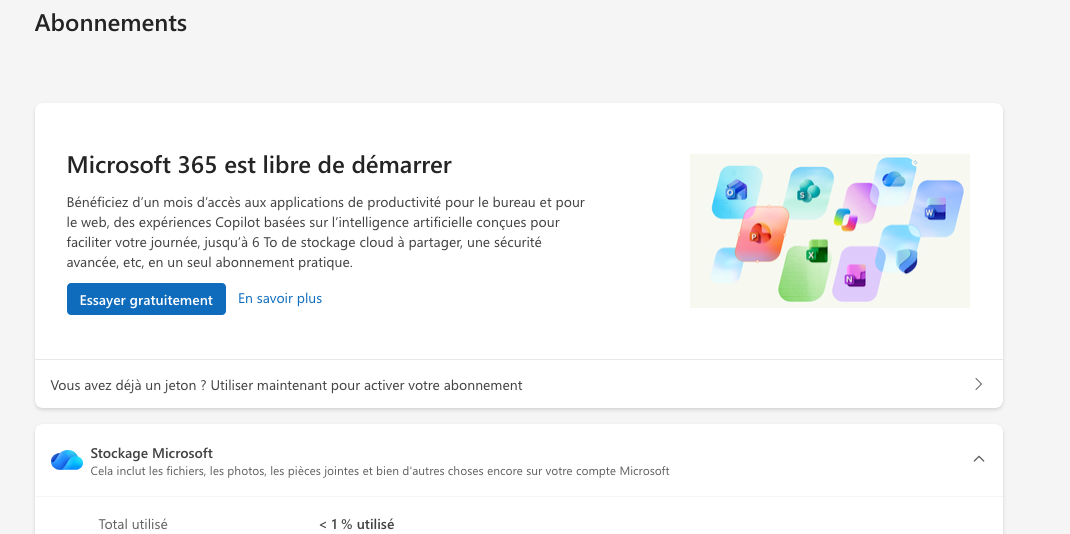The image size is (1070, 534).
Task: Click the Cela inclut les fichiers description text
Action: click(380, 471)
